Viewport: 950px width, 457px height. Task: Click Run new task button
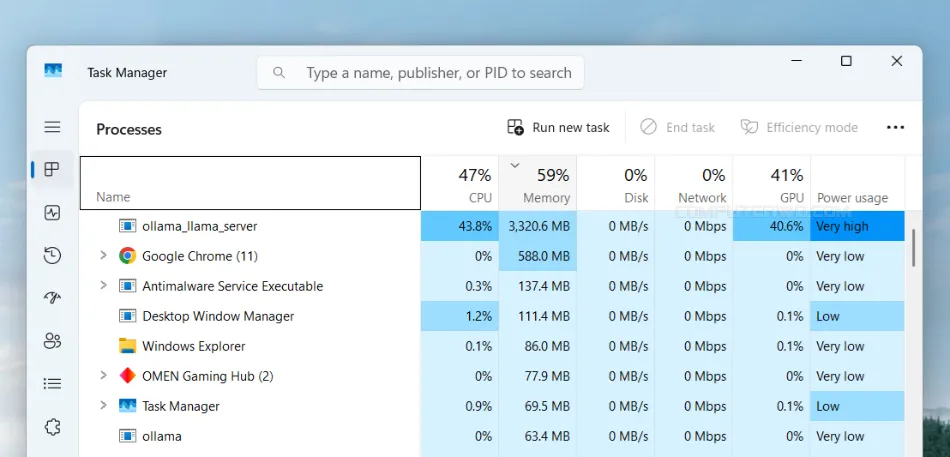[x=559, y=127]
